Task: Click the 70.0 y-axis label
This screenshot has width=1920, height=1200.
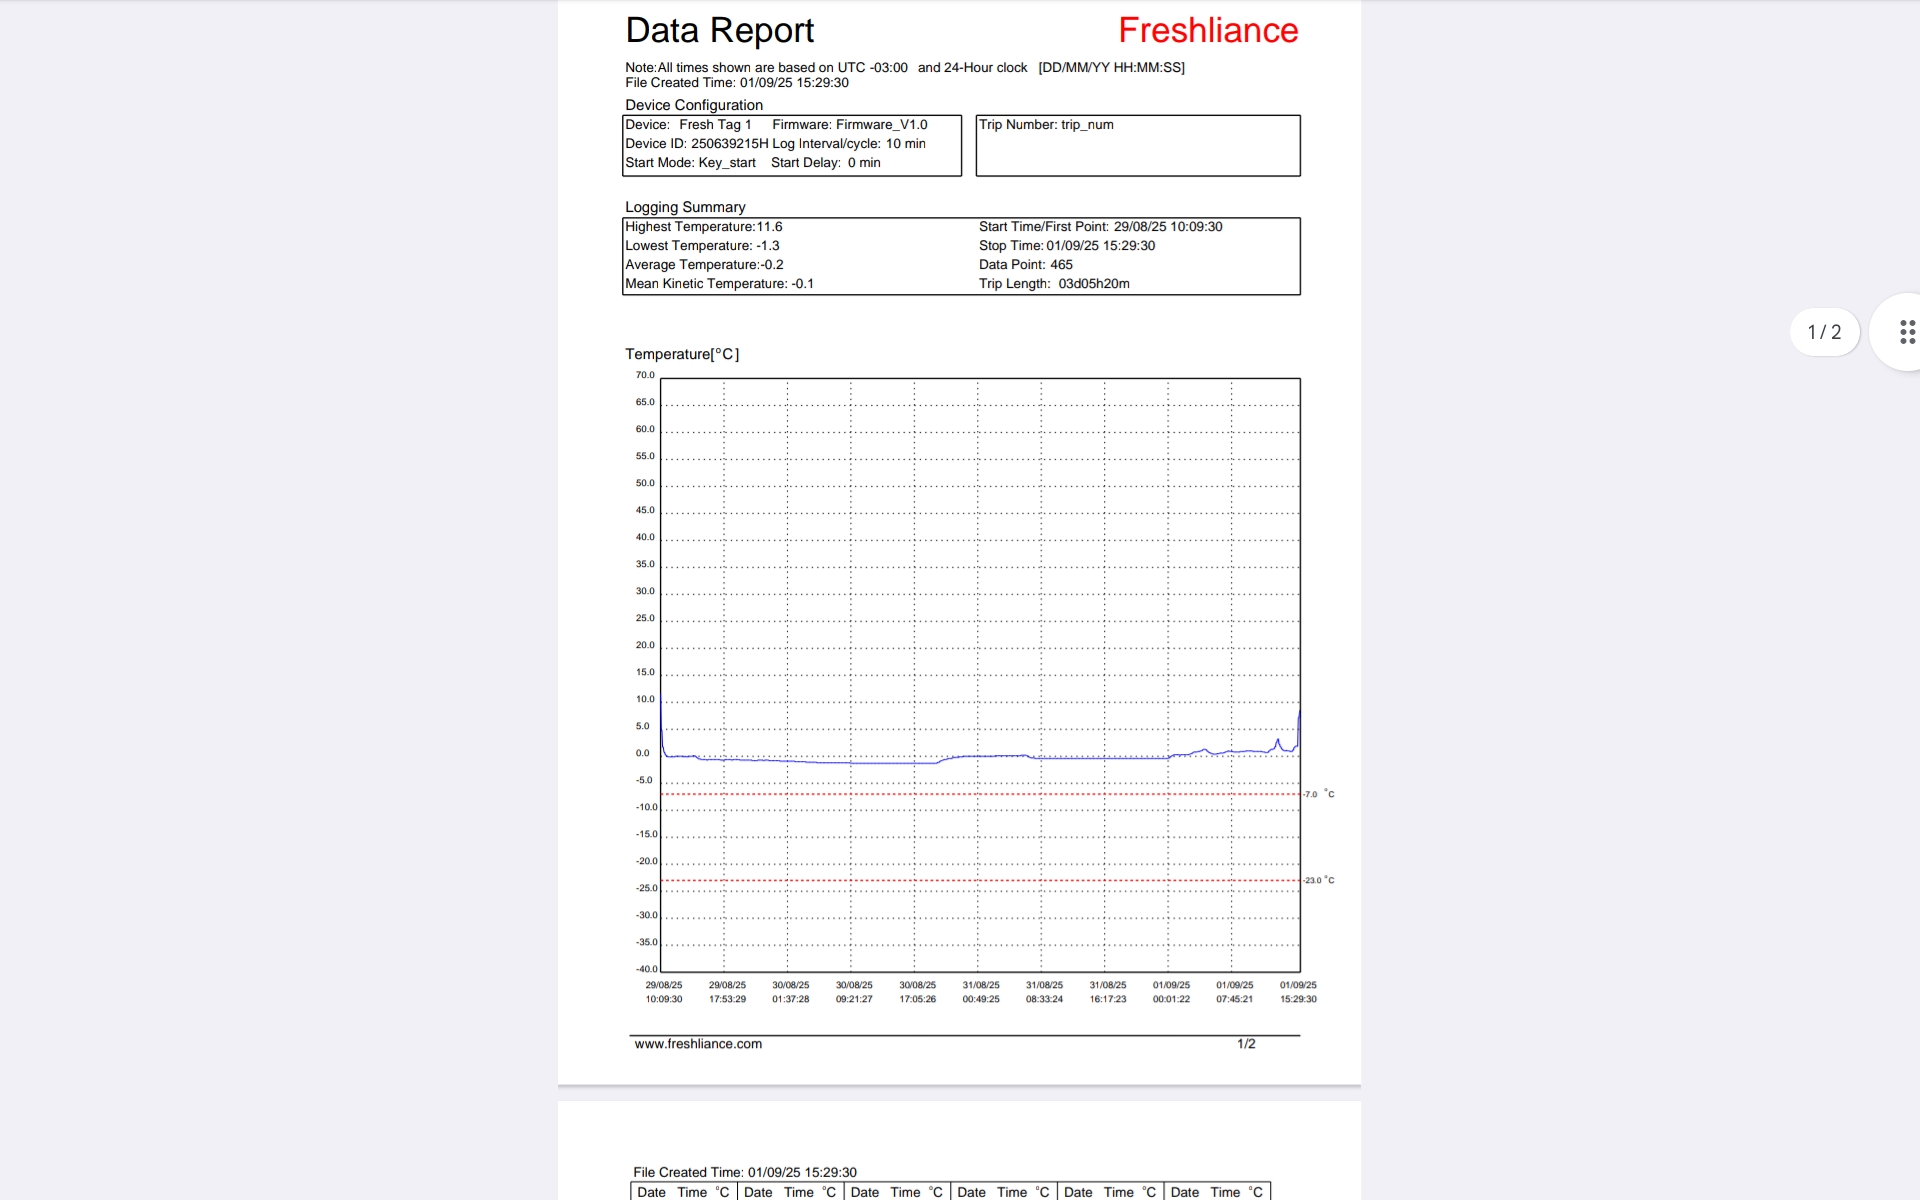Action: (645, 376)
